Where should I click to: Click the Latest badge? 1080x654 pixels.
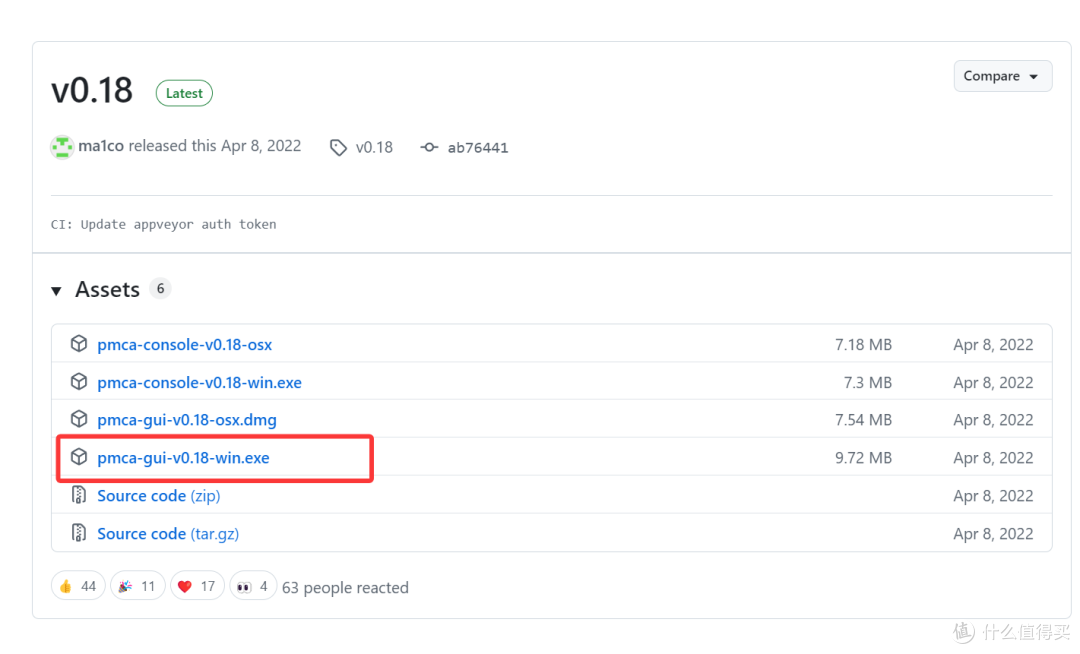click(184, 94)
